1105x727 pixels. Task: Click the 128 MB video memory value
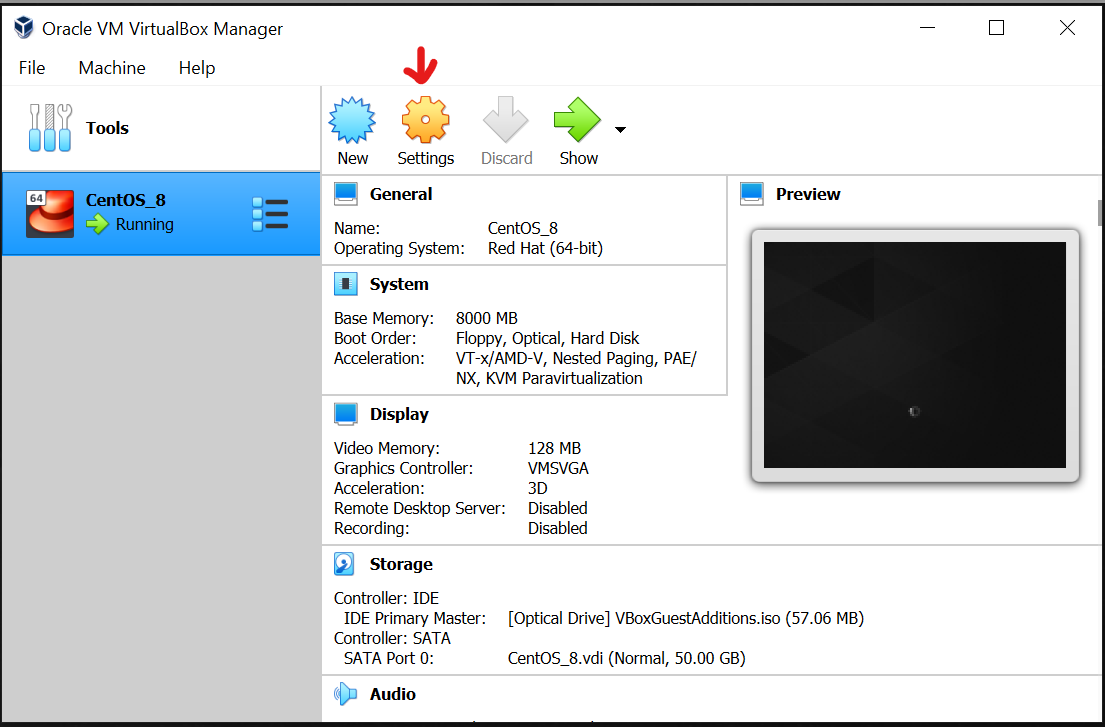[554, 449]
